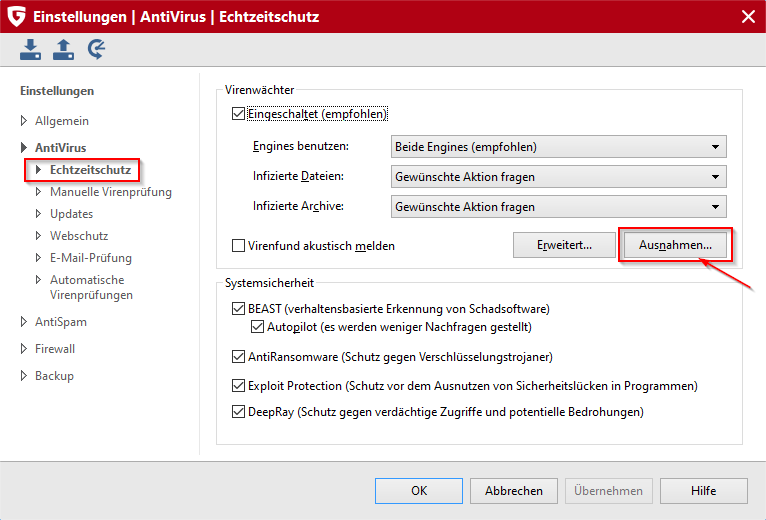Click the load settings download icon
The height and width of the screenshot is (520, 766).
[x=30, y=50]
